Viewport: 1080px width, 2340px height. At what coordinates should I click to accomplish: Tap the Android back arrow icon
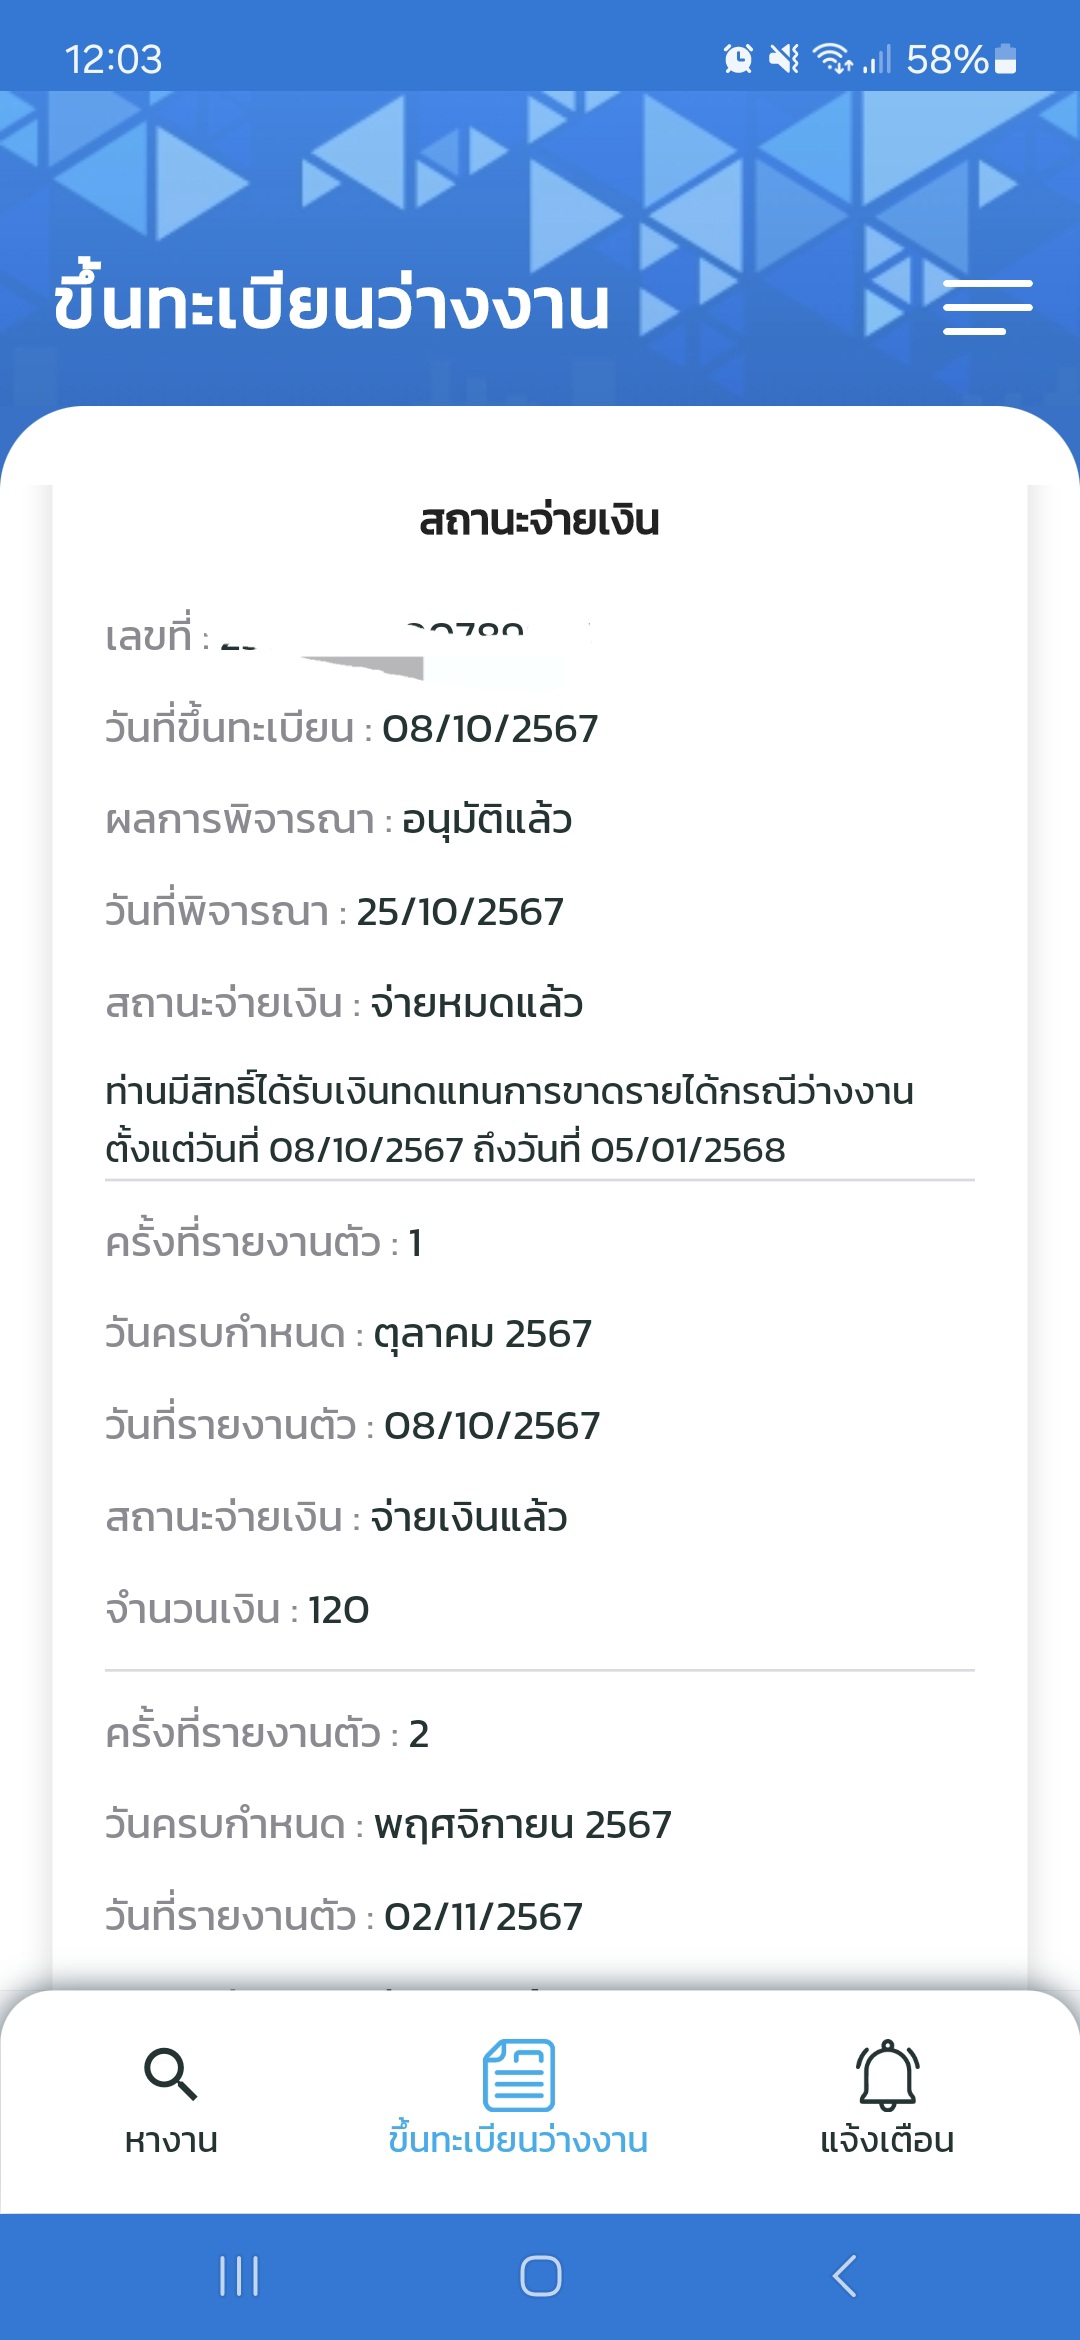pyautogui.click(x=844, y=2276)
